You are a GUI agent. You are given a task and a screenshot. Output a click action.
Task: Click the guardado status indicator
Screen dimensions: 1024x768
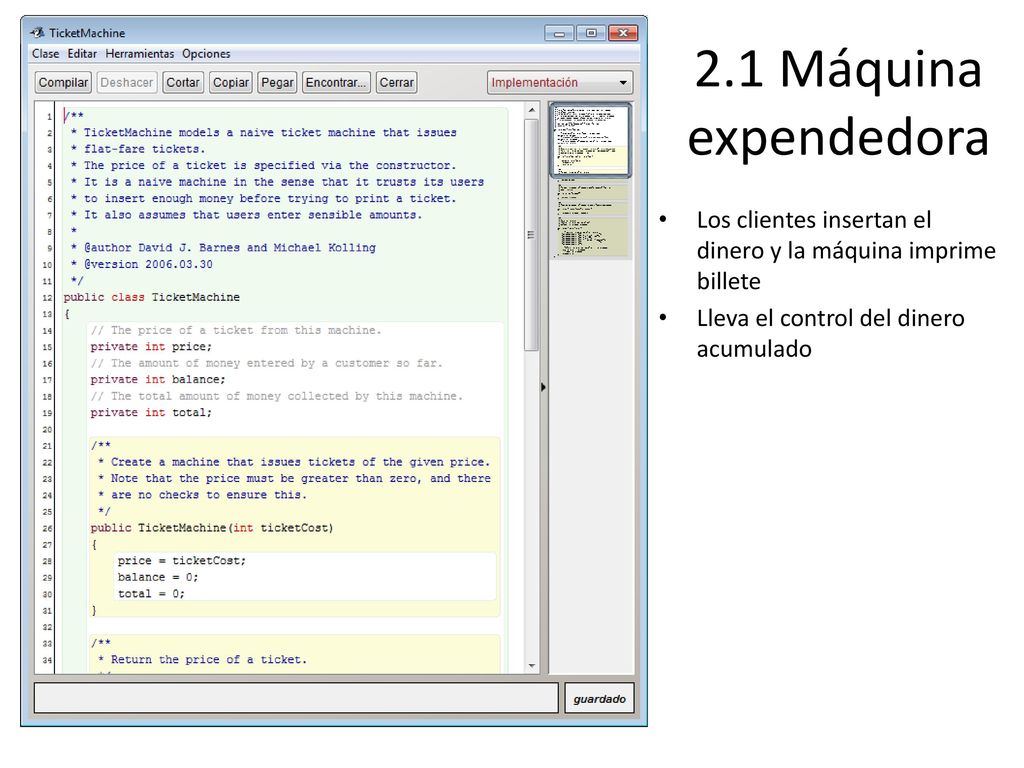click(x=599, y=698)
